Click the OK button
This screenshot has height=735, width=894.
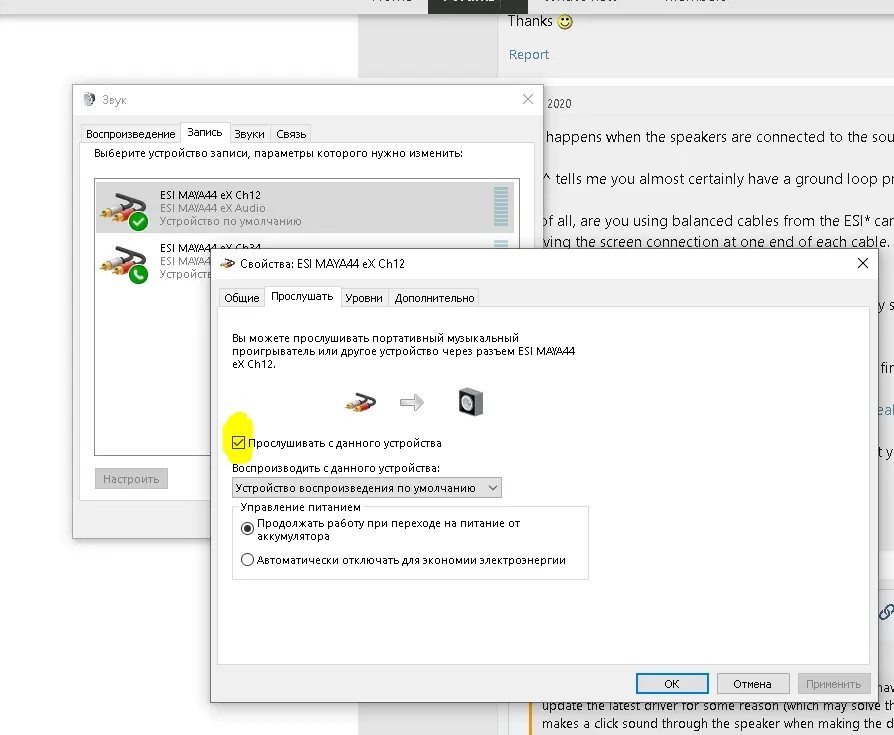point(672,684)
